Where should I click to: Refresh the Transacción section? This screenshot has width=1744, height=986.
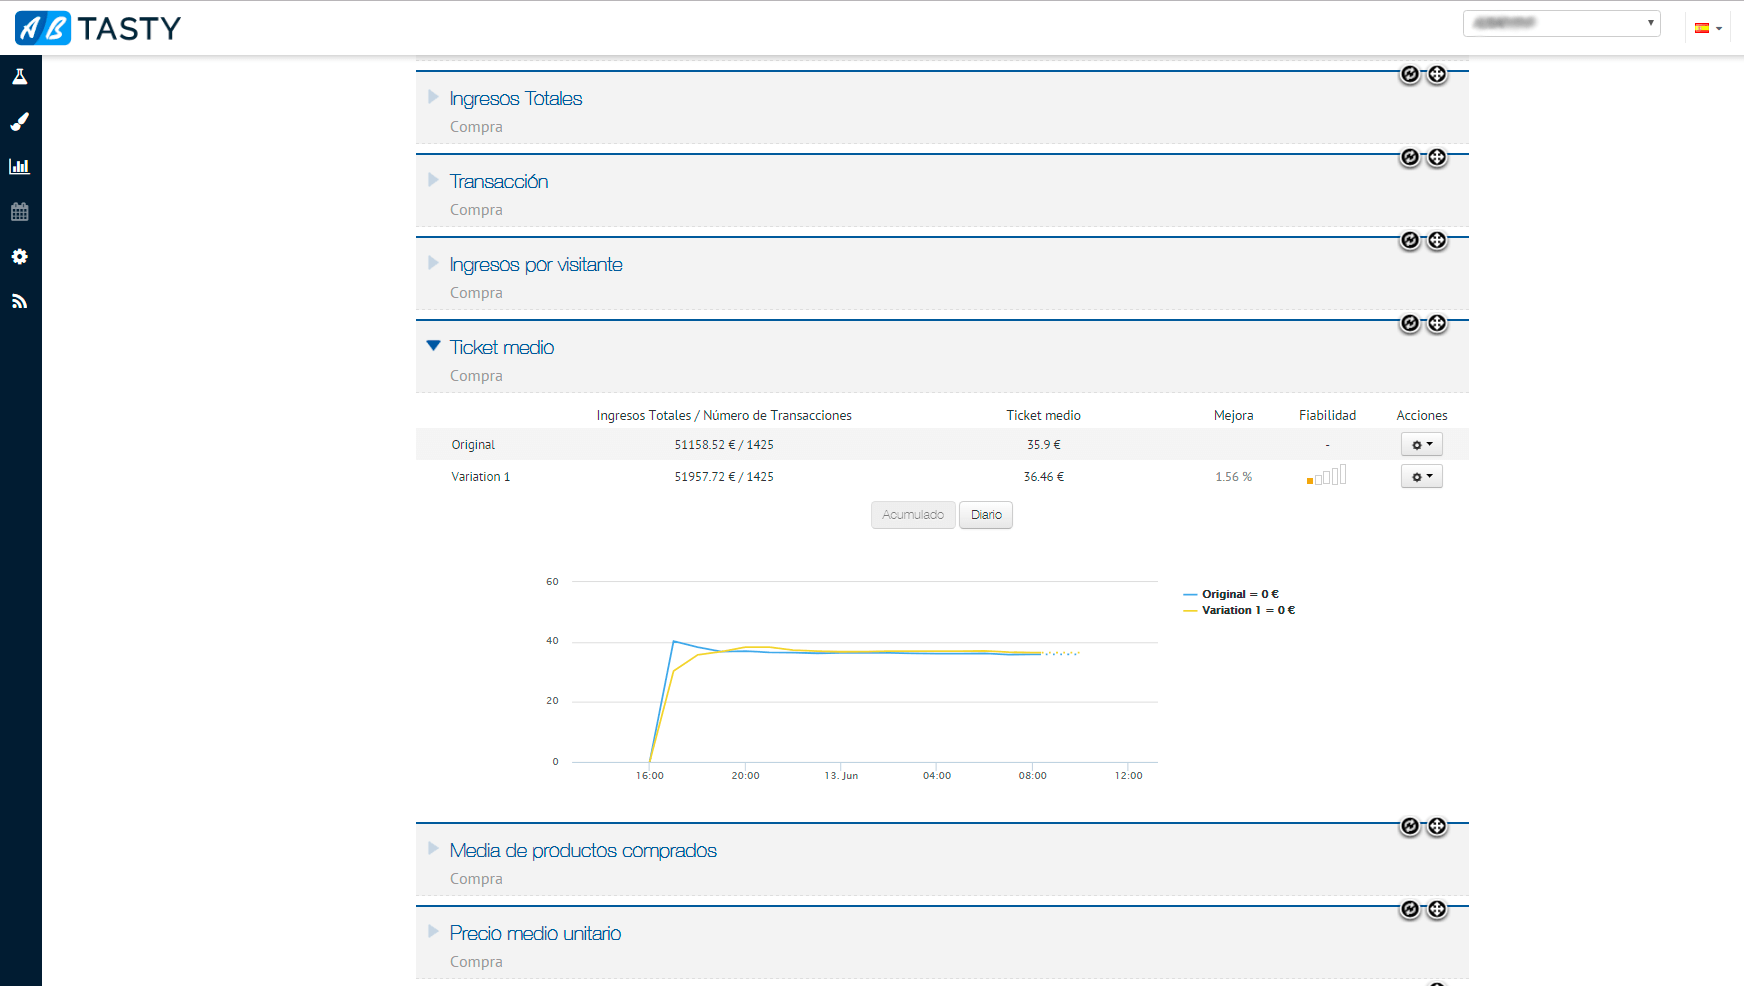coord(1410,157)
